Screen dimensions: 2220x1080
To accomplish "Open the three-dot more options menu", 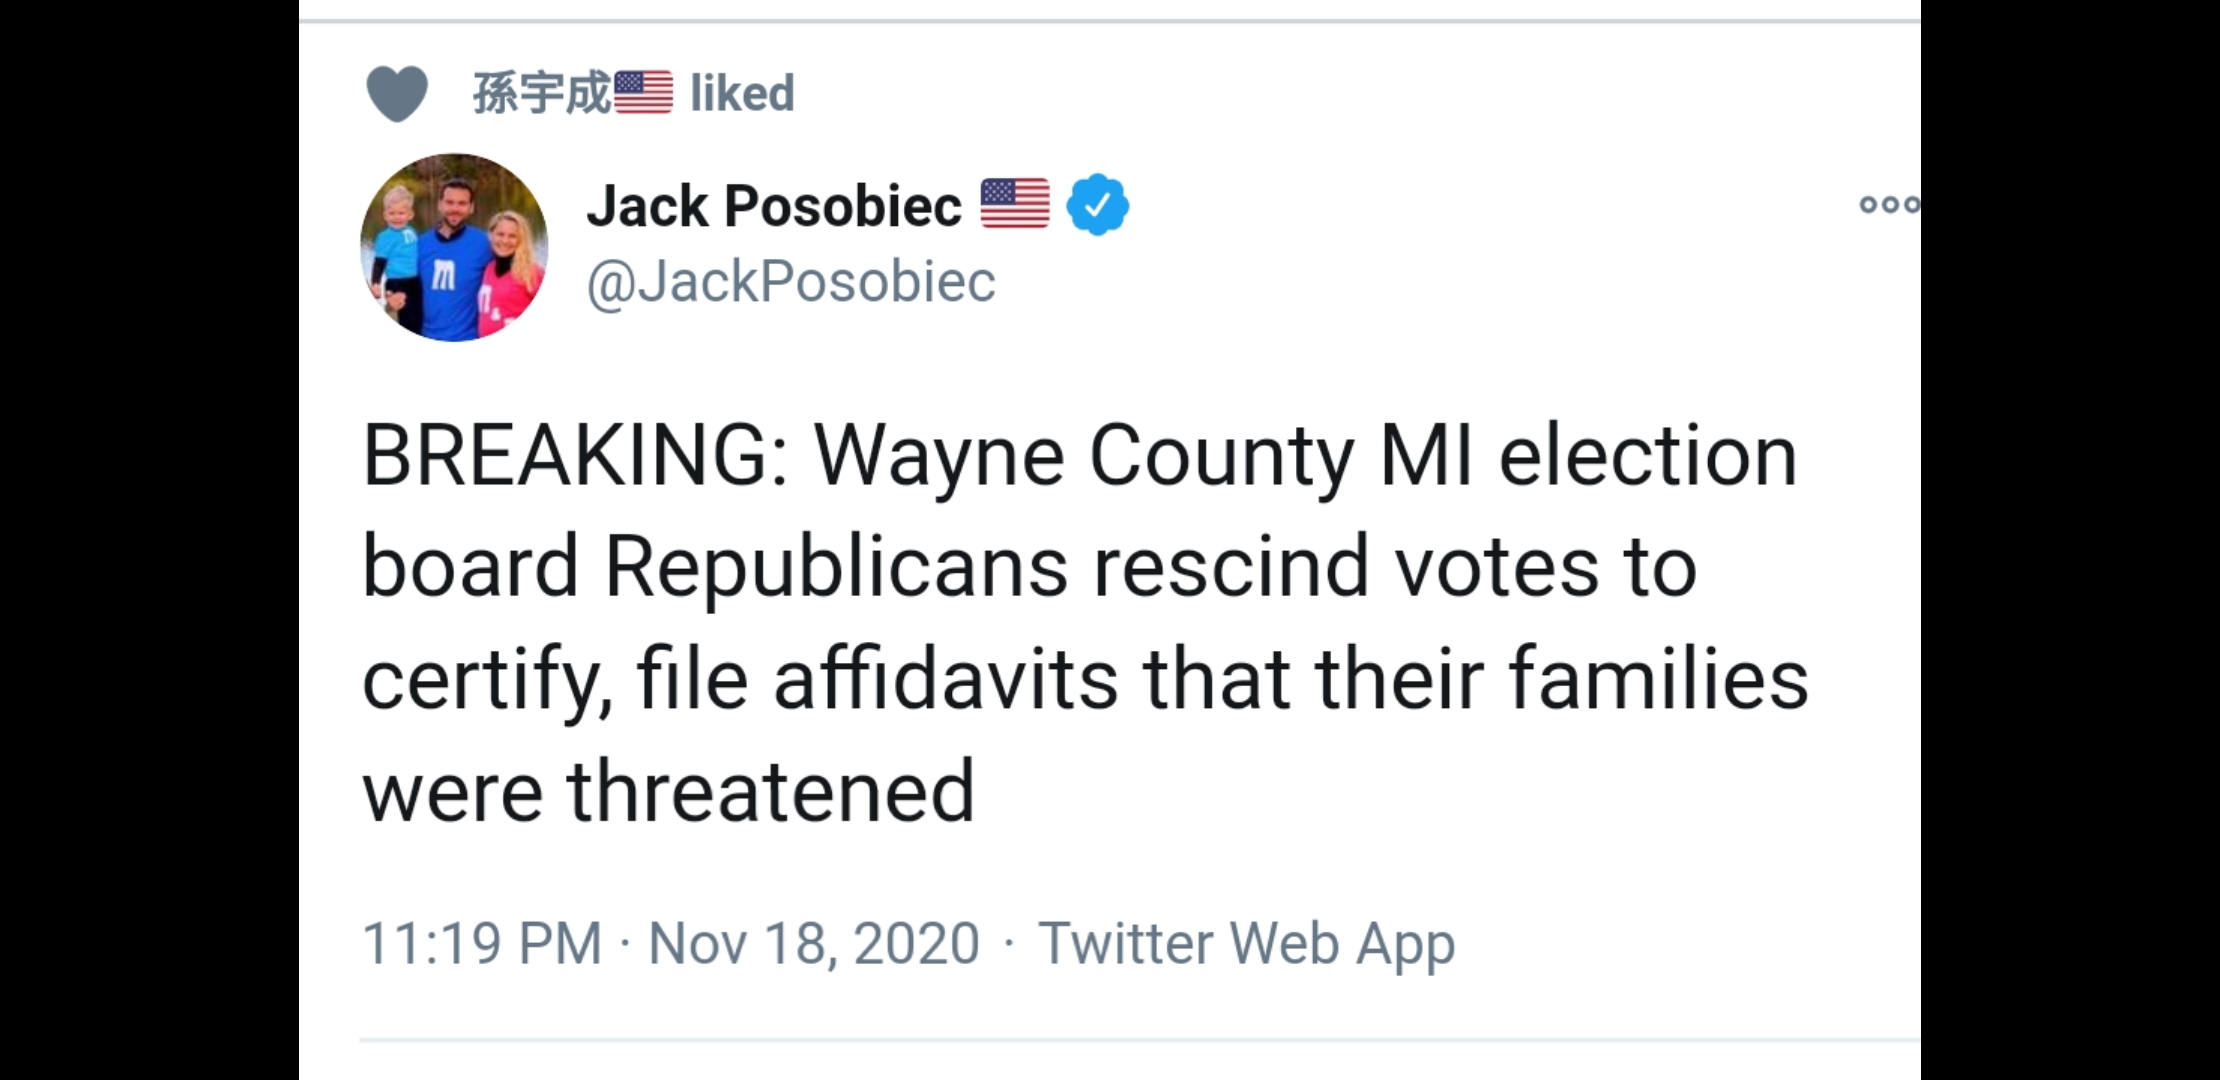I will point(1888,205).
